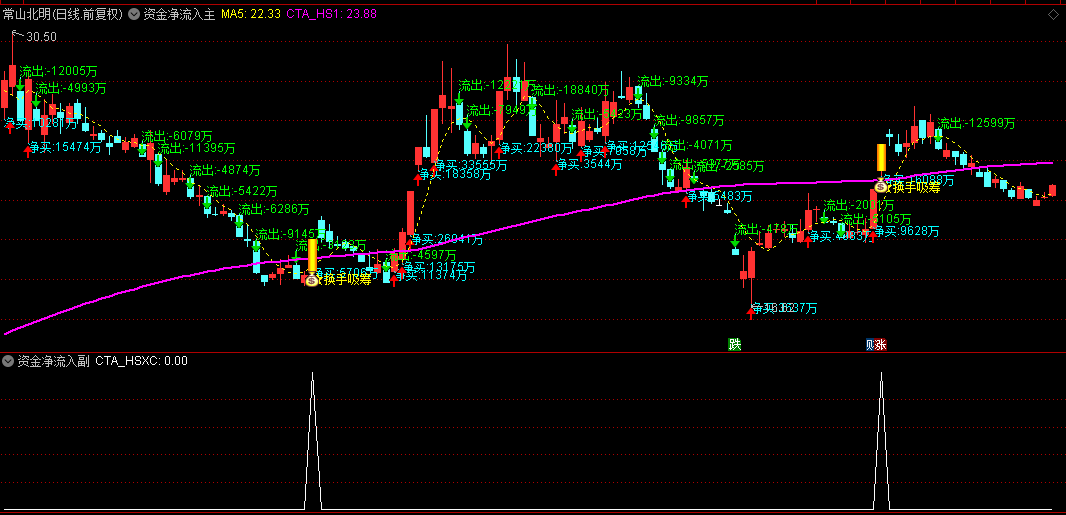
Task: Click red up arrow at the lowest candle
Action: [x=751, y=313]
